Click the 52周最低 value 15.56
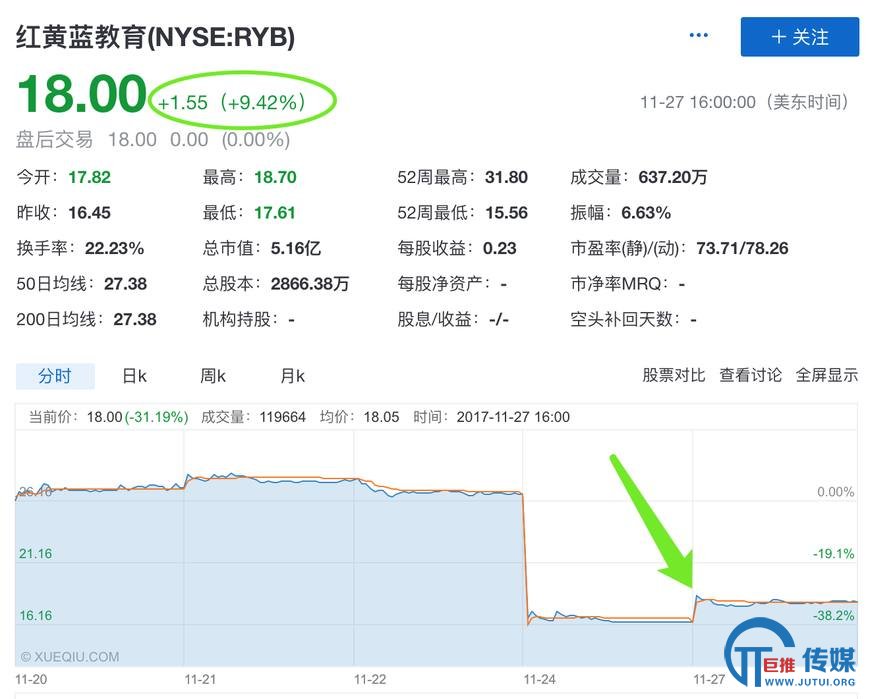Screen dimensions: 870x699 506,213
